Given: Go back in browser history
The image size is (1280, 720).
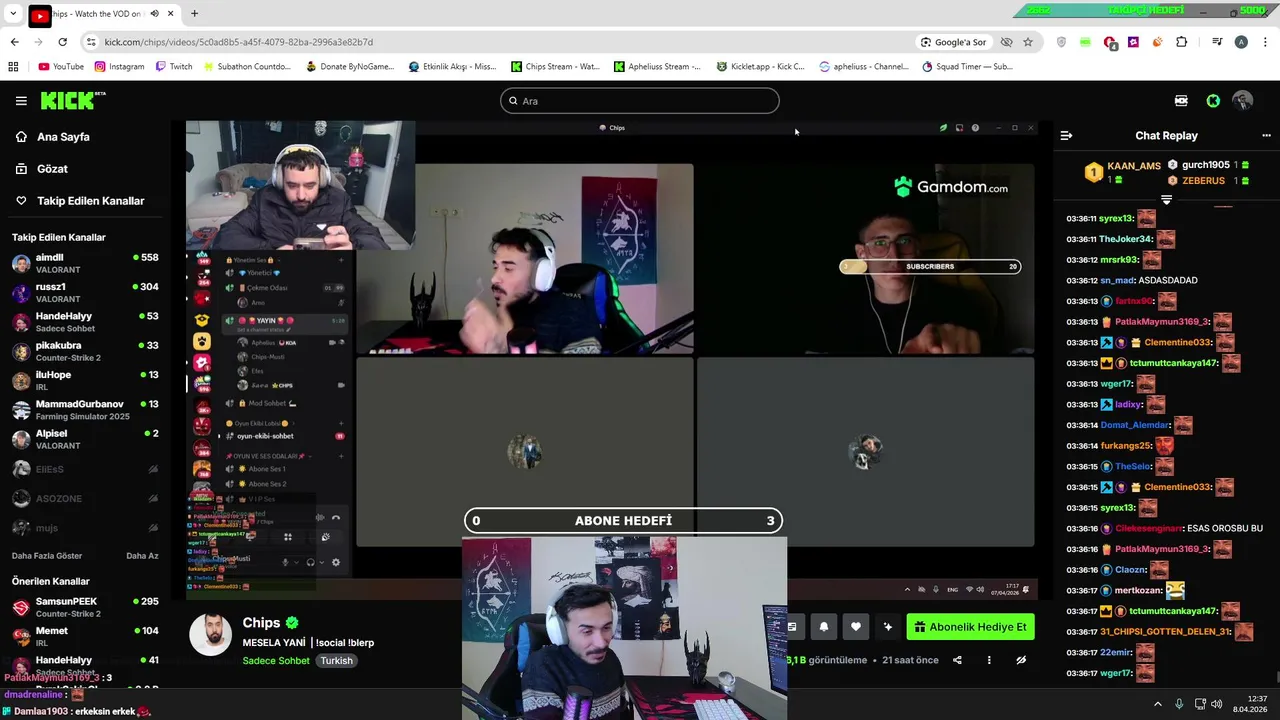Looking at the screenshot, I should 14,42.
